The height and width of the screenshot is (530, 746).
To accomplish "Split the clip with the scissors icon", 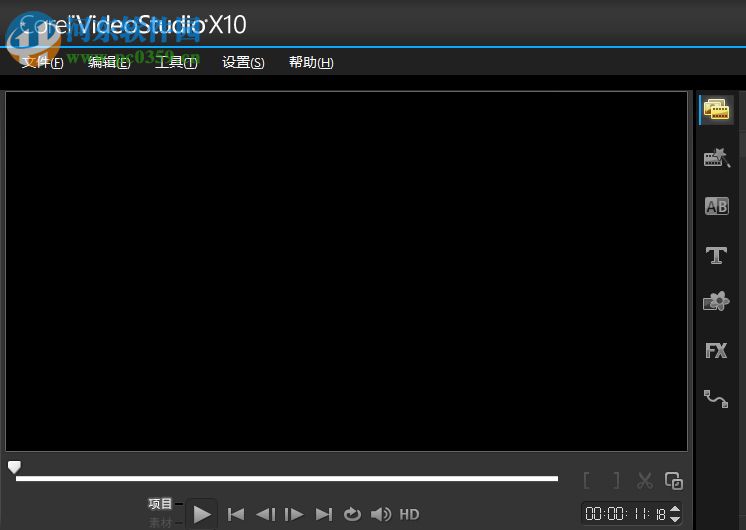I will pos(645,481).
